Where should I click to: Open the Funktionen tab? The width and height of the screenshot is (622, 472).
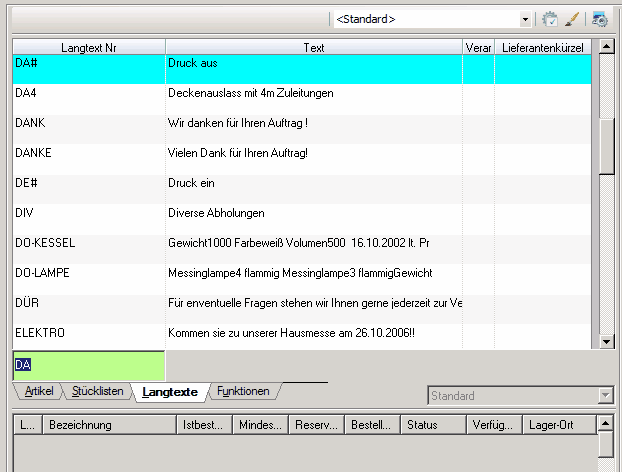(x=243, y=392)
